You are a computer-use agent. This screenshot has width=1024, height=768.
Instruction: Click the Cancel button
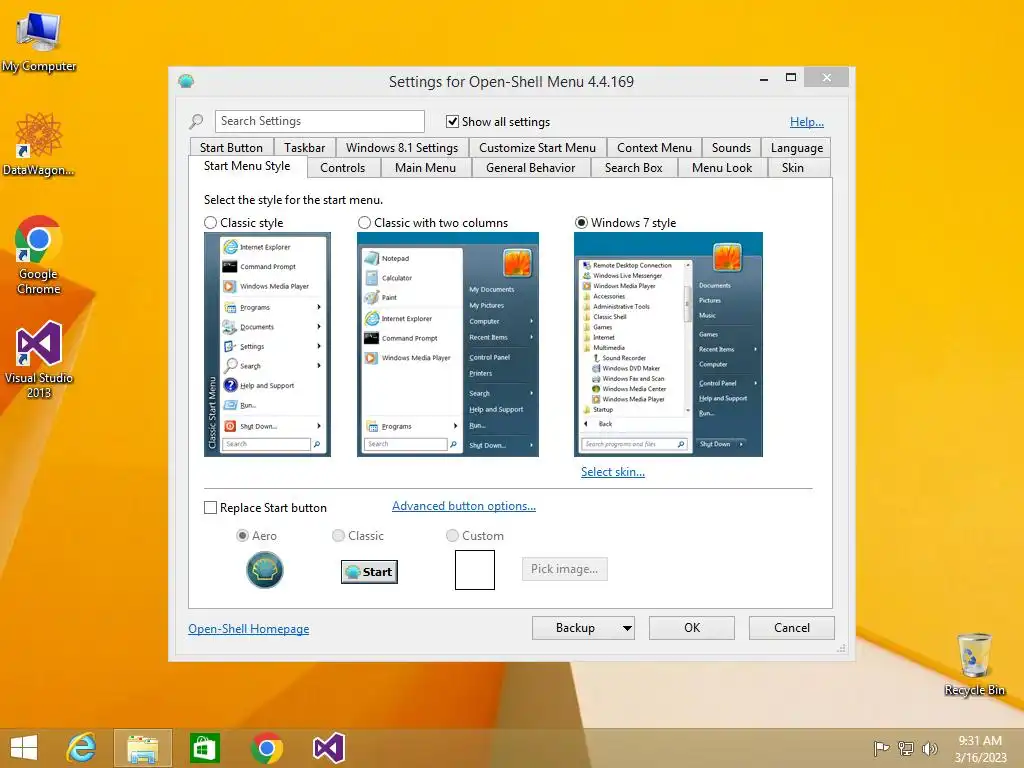point(792,628)
